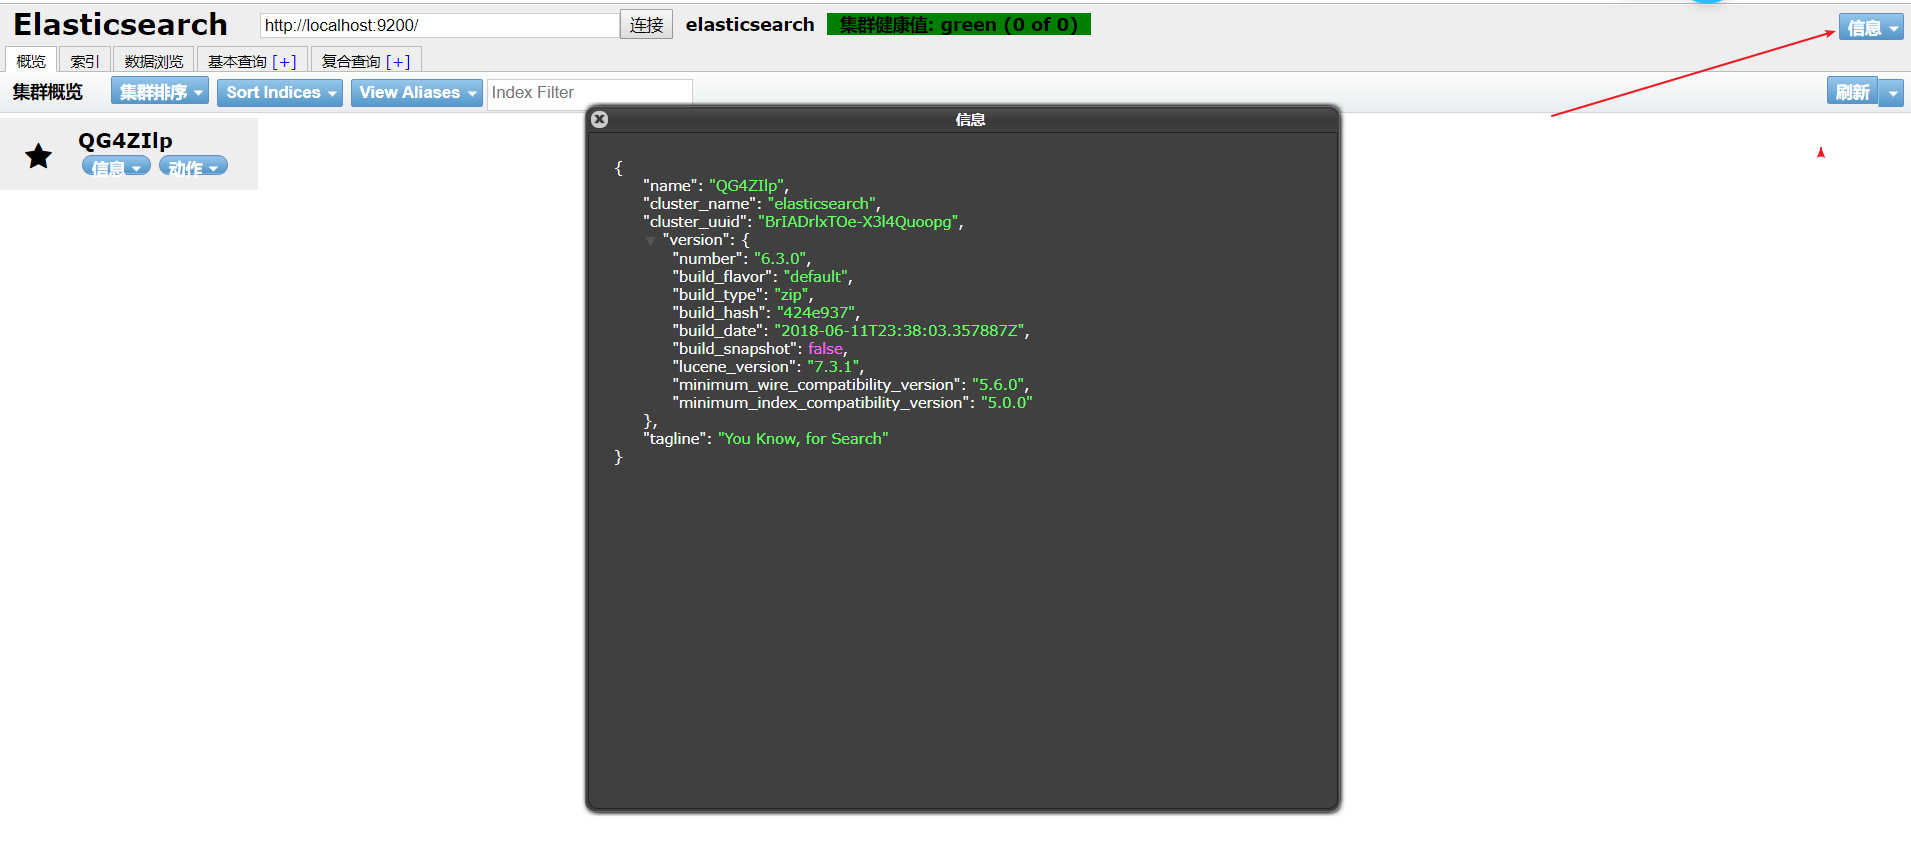Screen dimensions: 1911x844
Task: Click the master node star icon
Action: pos(39,156)
